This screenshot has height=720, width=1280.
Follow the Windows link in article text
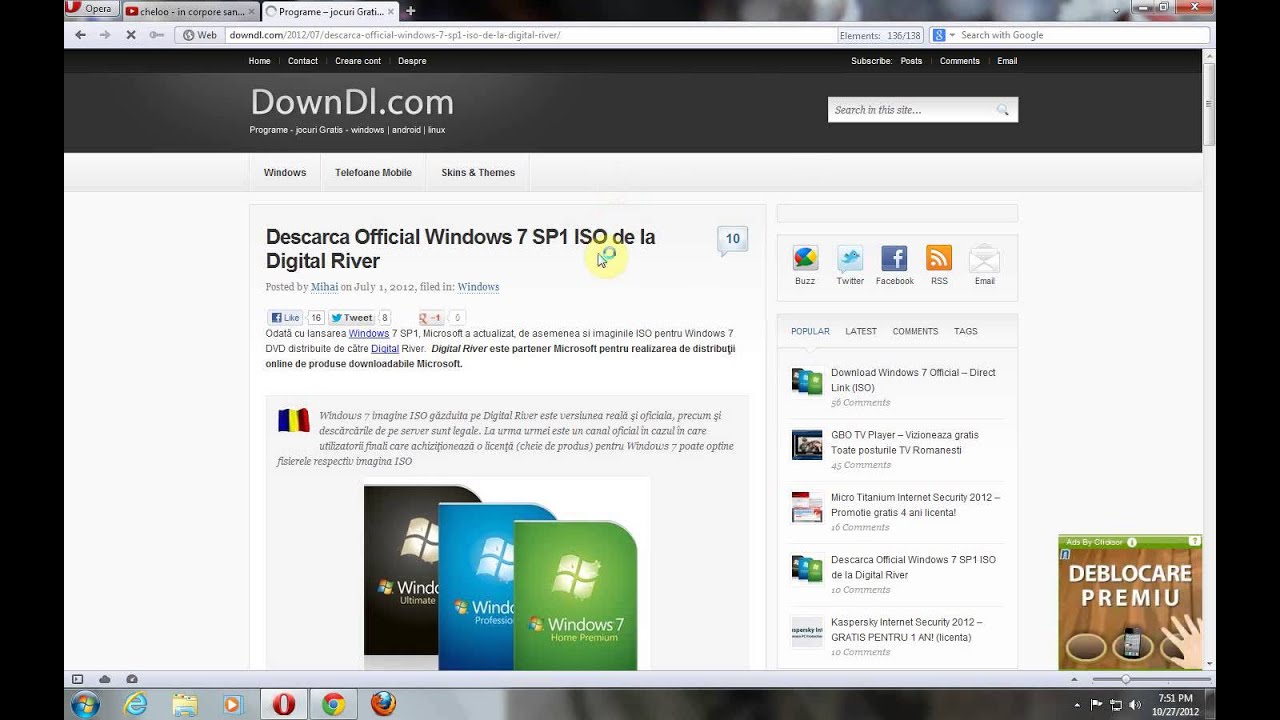(x=369, y=334)
